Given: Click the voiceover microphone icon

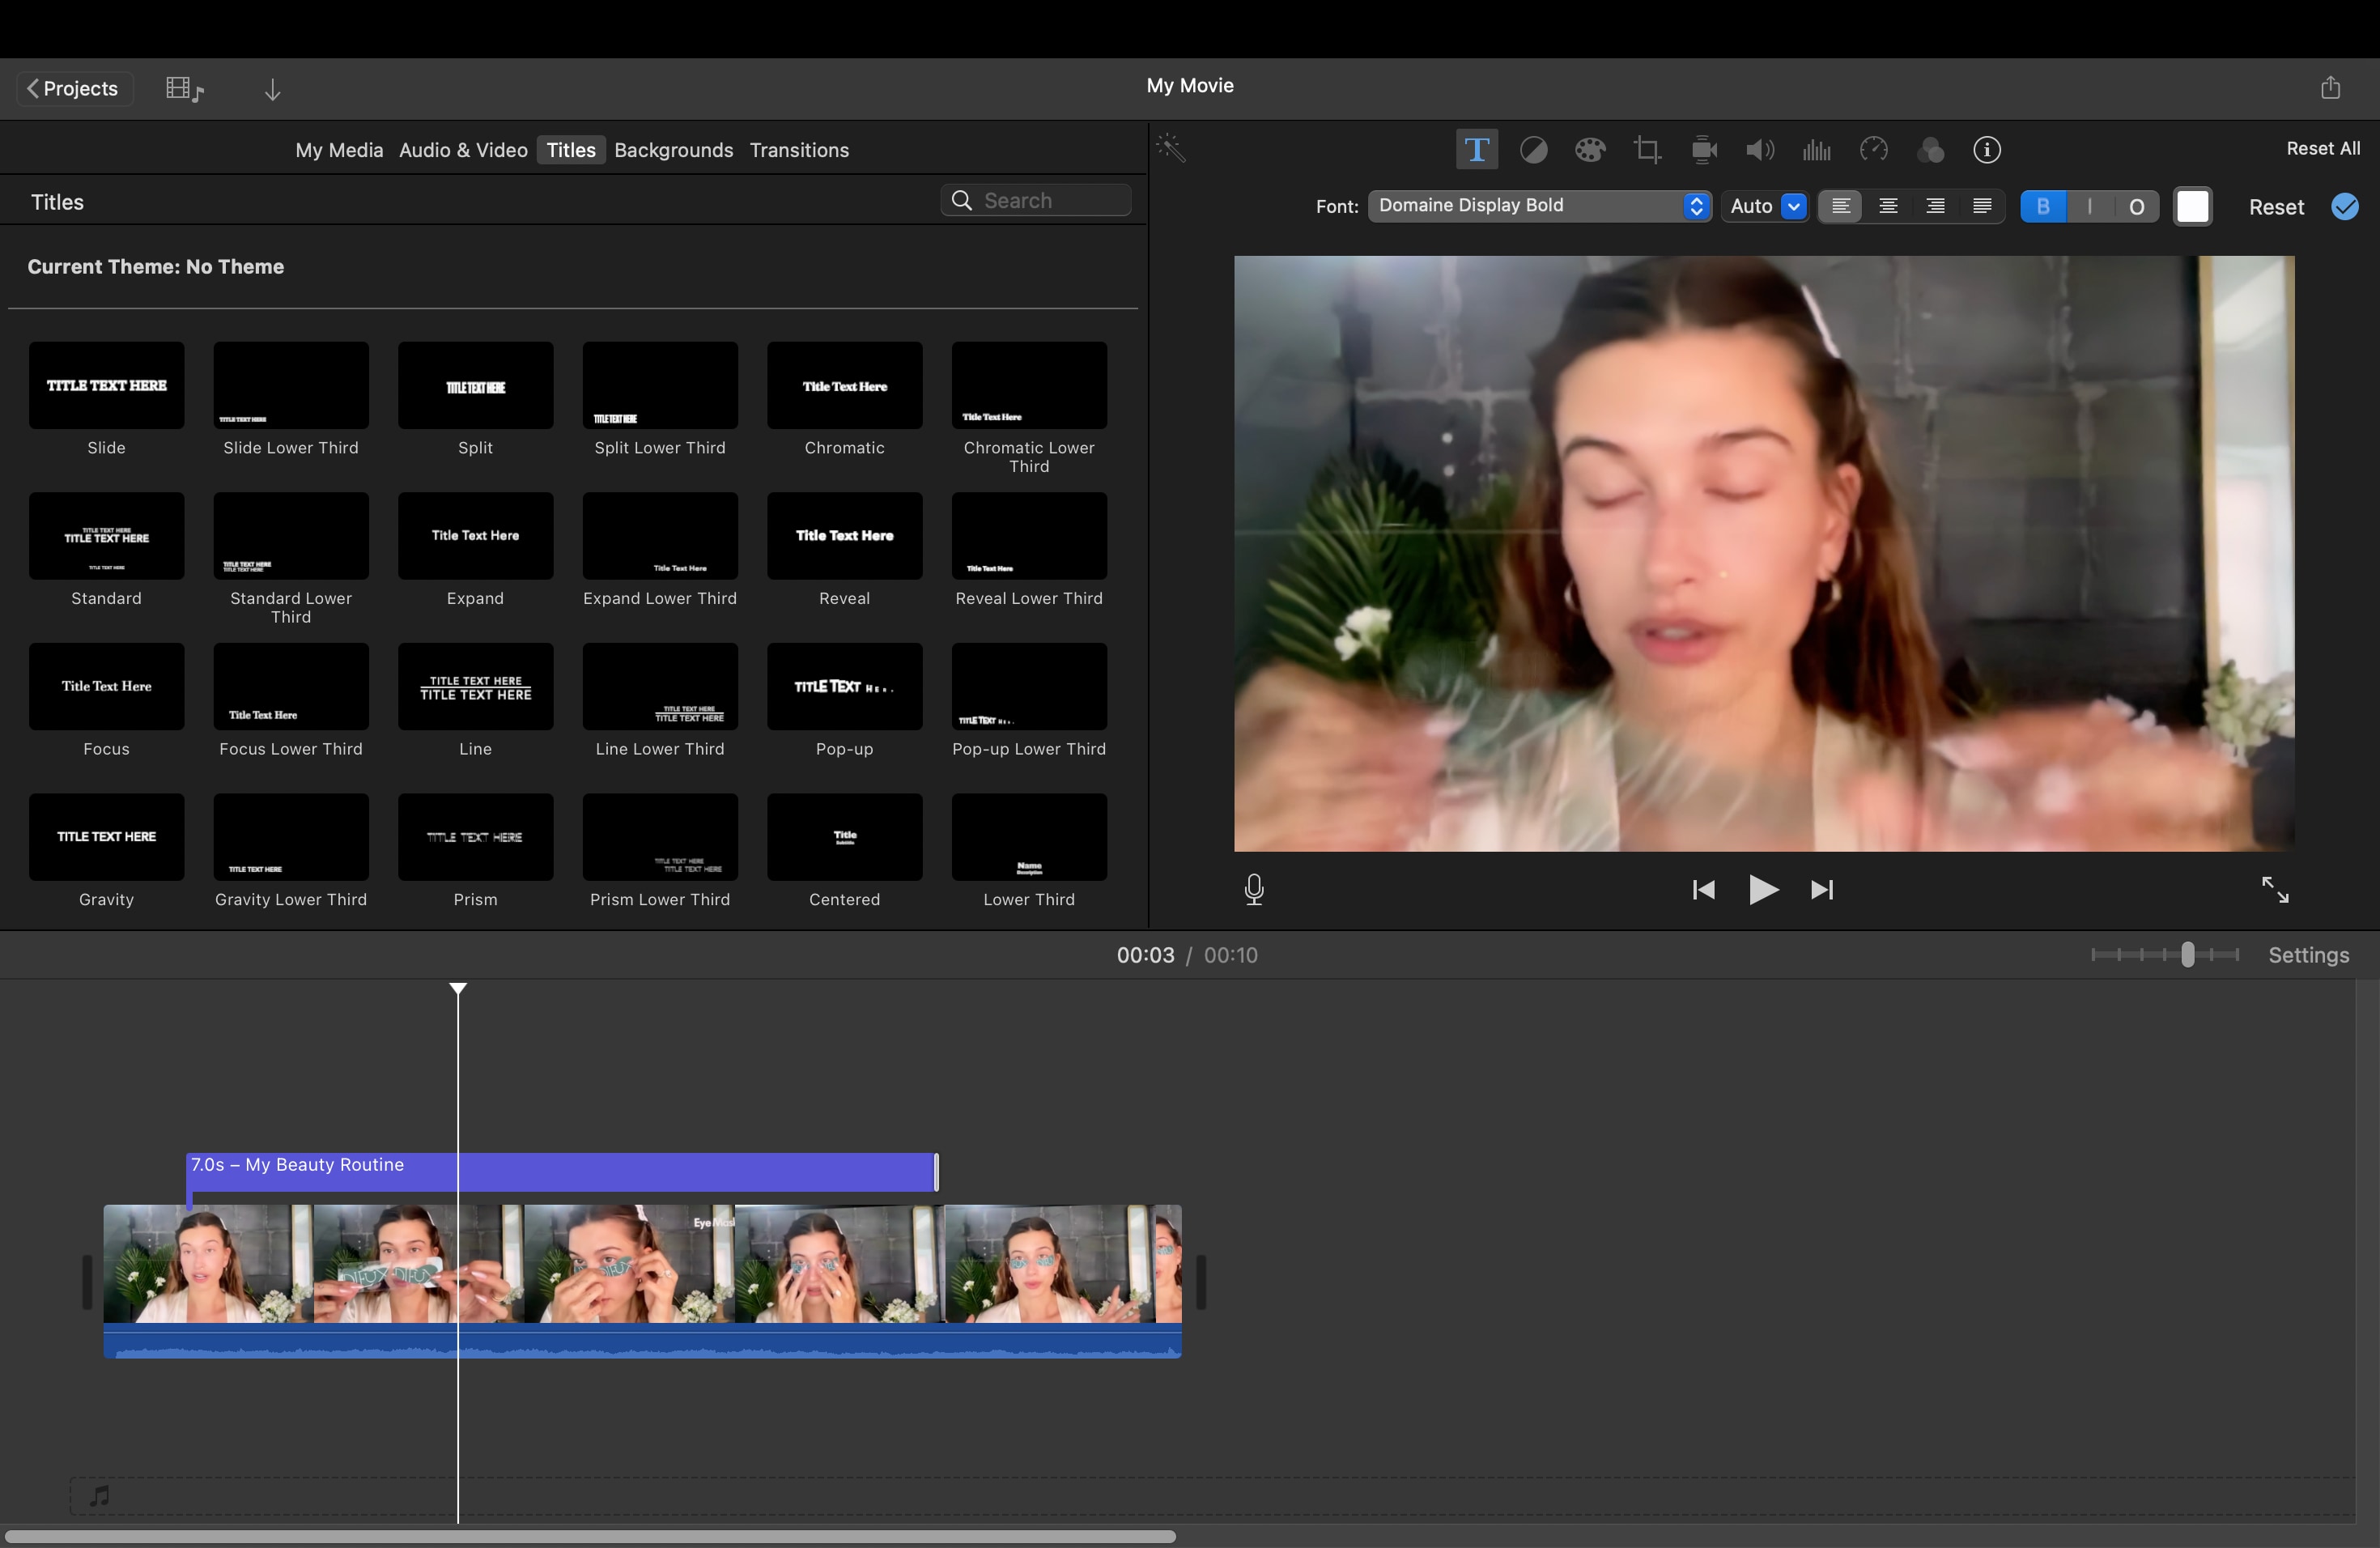Looking at the screenshot, I should [1253, 889].
